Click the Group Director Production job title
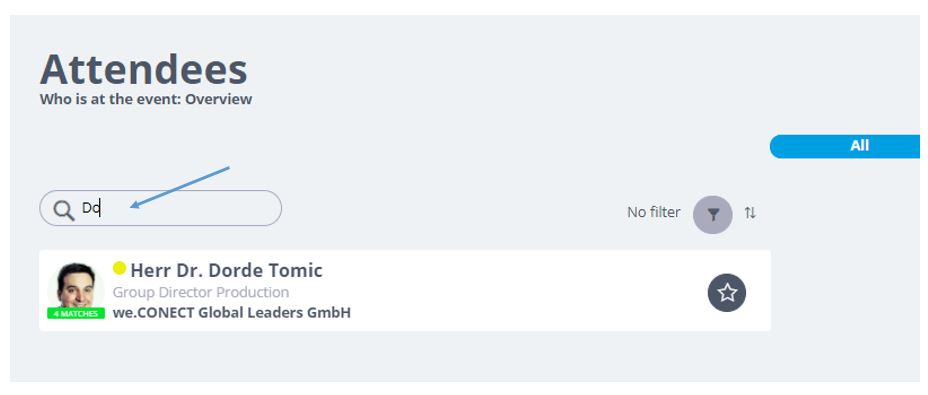Viewport: 928px width, 395px height. click(201, 292)
